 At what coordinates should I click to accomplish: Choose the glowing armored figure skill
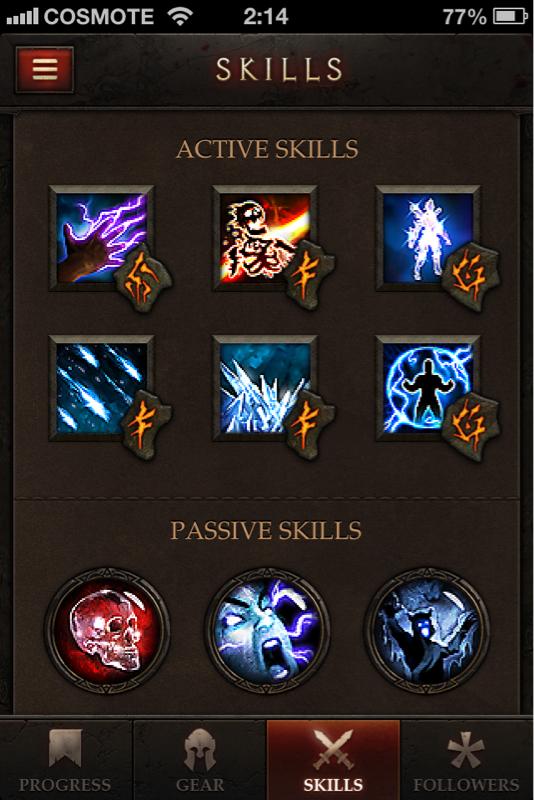coord(428,238)
